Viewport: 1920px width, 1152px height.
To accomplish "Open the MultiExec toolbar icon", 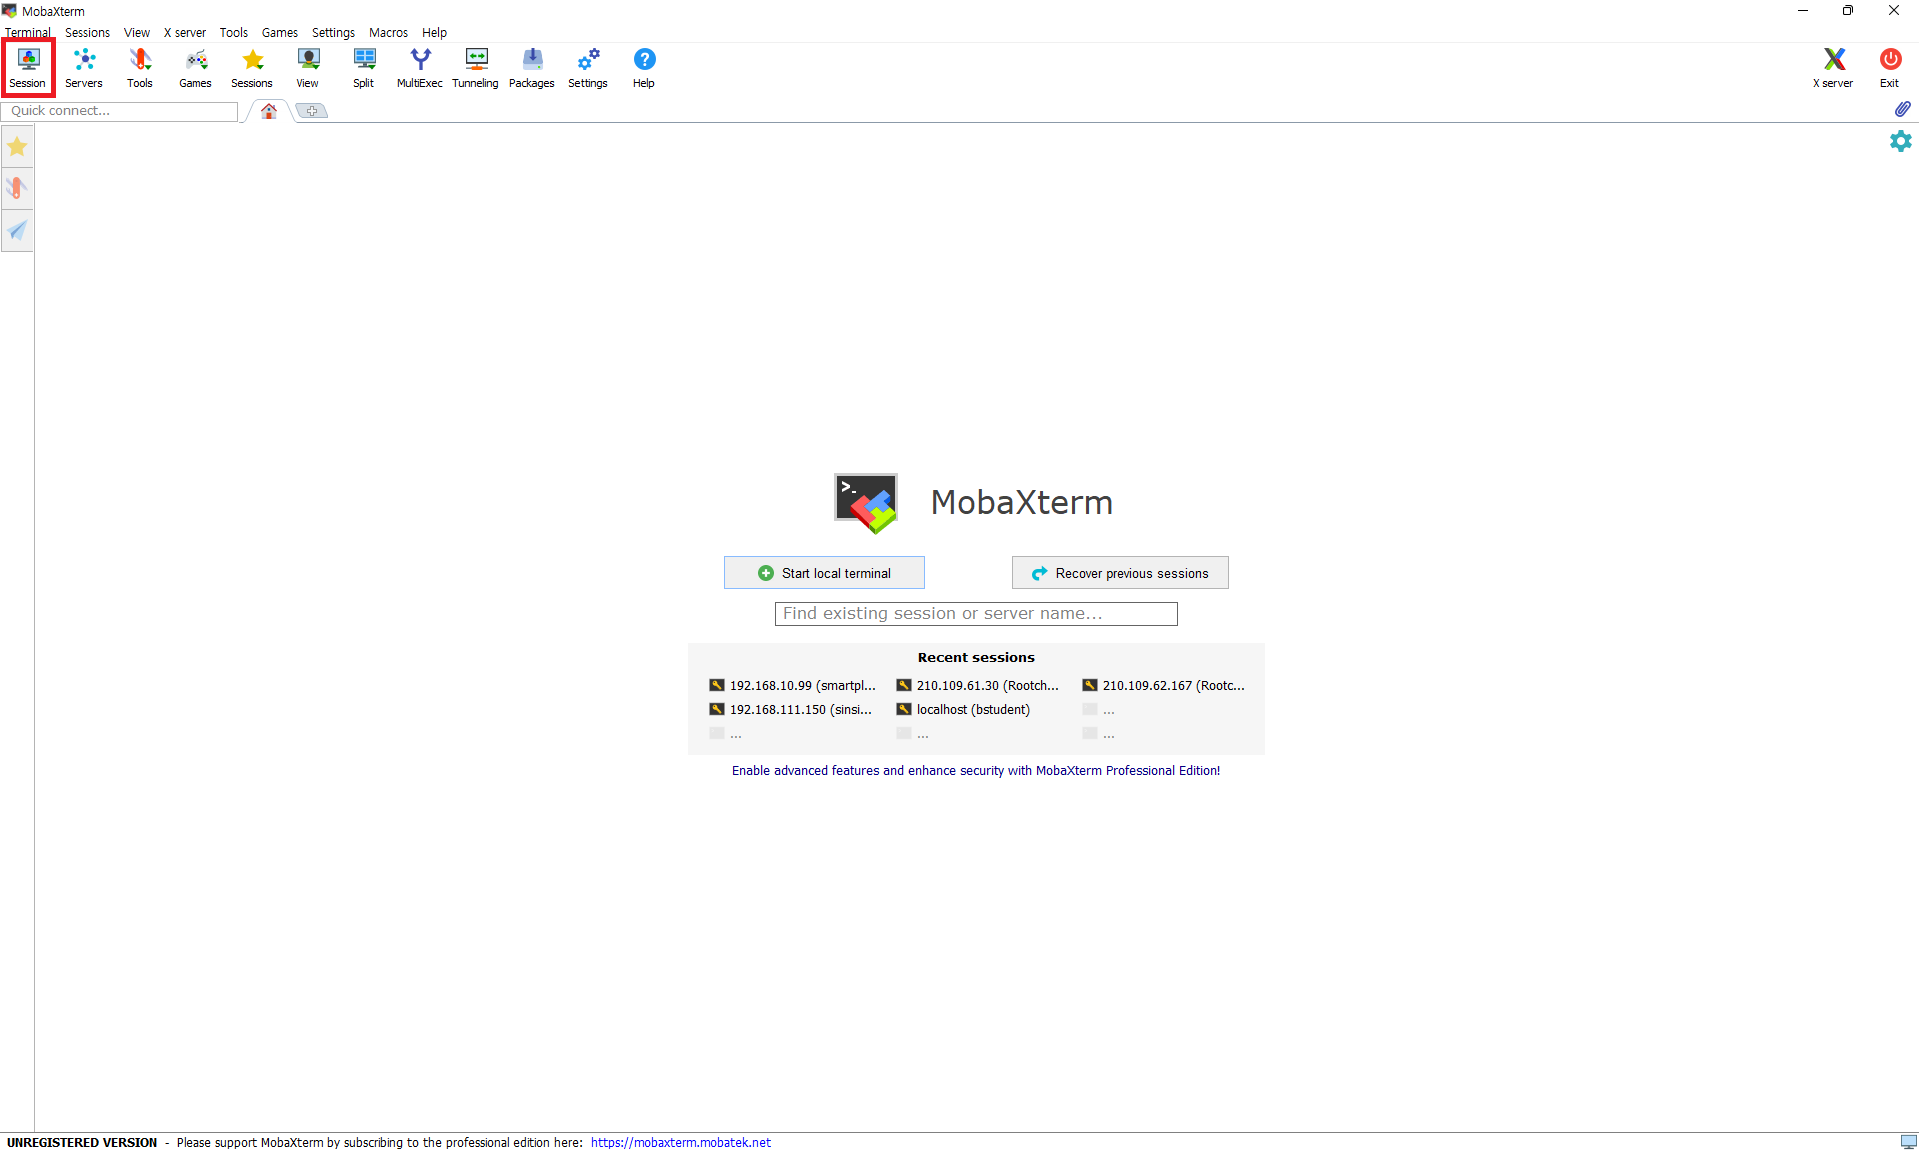I will point(419,67).
